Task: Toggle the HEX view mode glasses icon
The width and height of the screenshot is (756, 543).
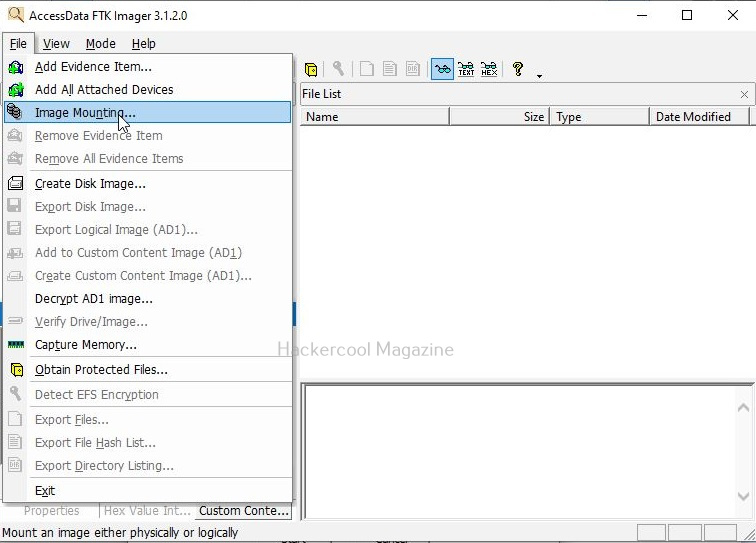Action: [489, 69]
